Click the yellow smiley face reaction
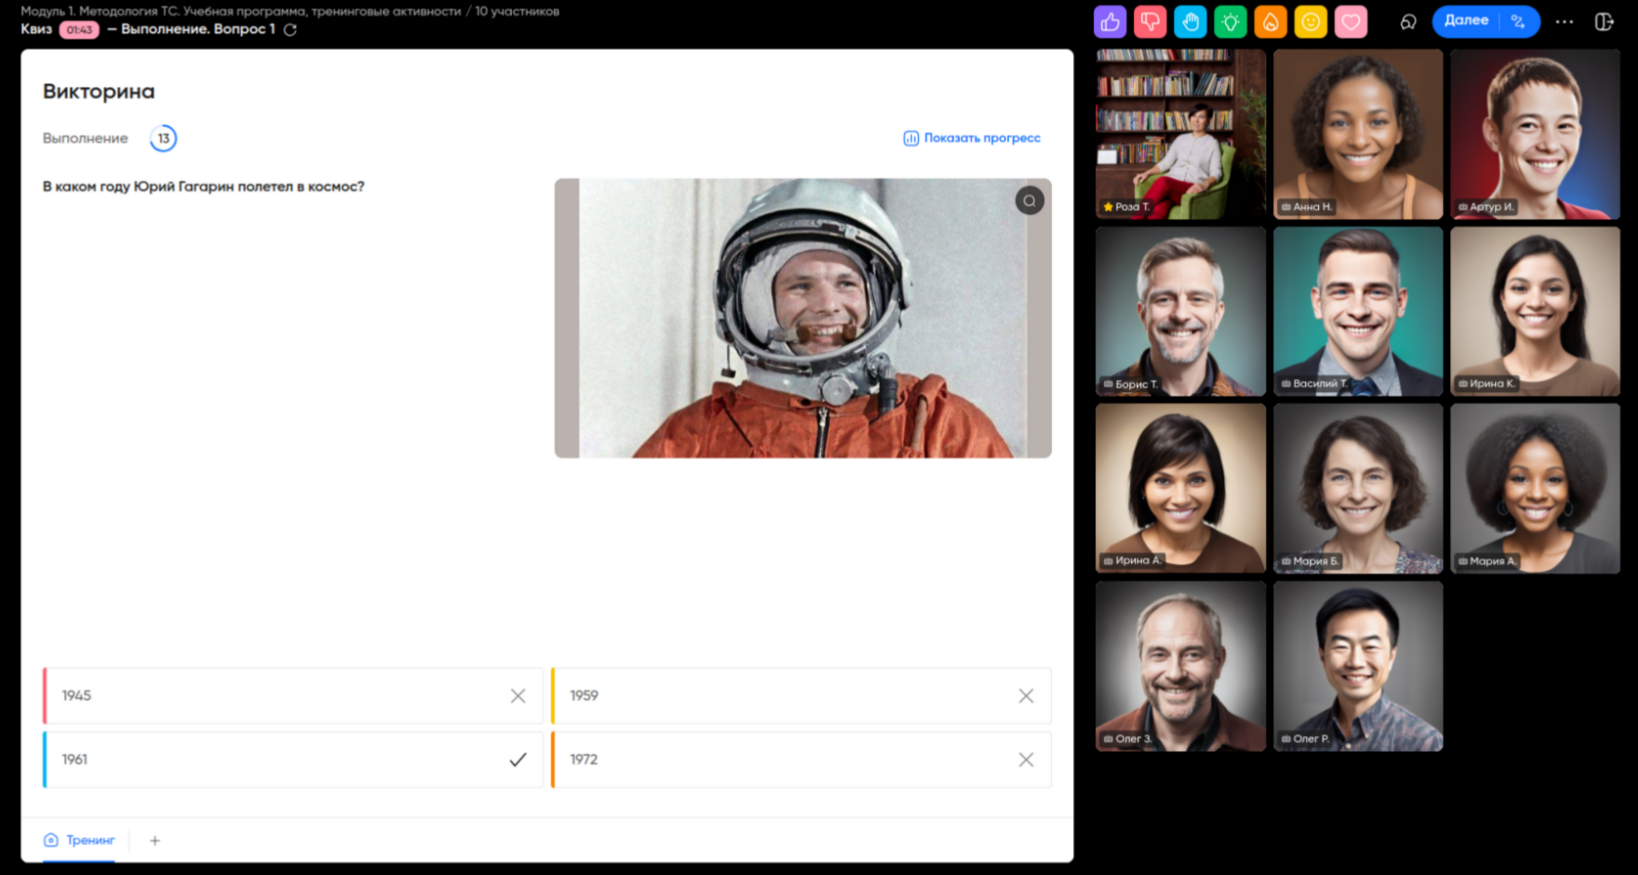The width and height of the screenshot is (1638, 875). pos(1310,21)
